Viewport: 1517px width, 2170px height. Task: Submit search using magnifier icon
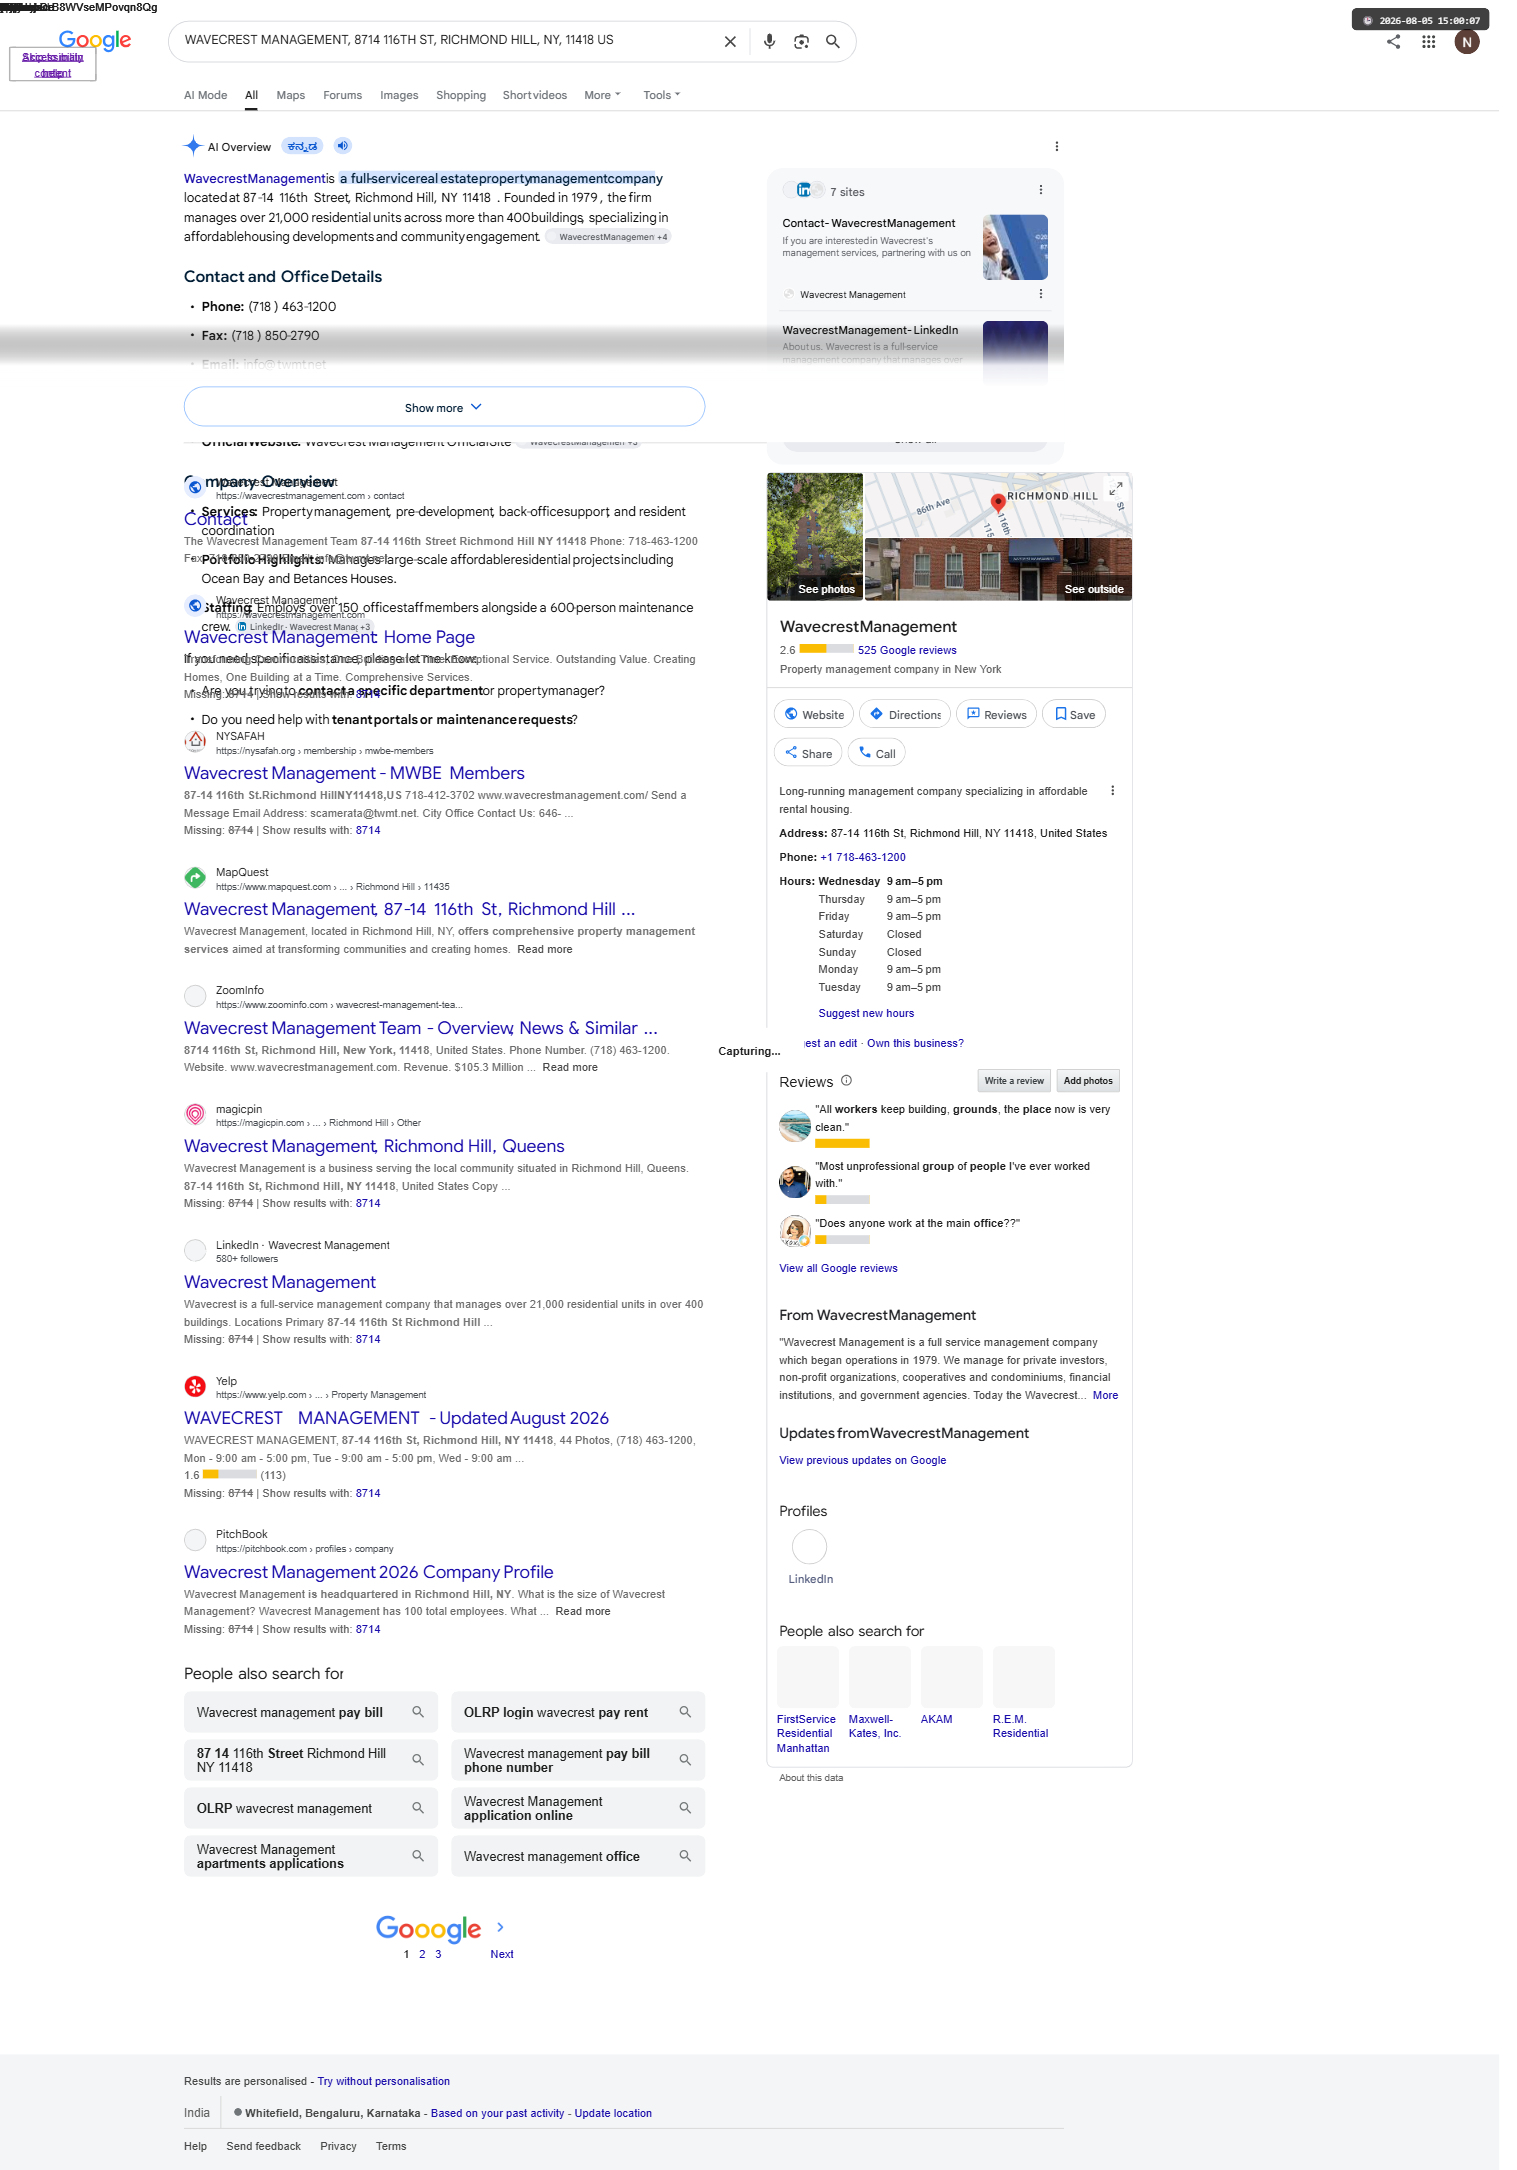[x=832, y=42]
